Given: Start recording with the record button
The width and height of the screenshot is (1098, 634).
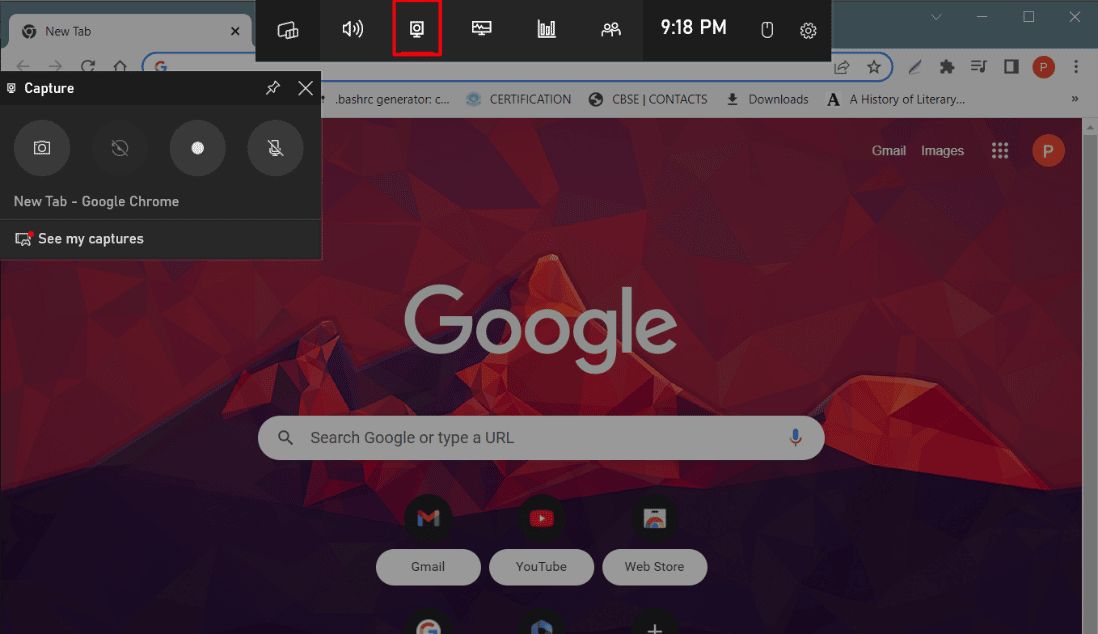Looking at the screenshot, I should pos(197,148).
